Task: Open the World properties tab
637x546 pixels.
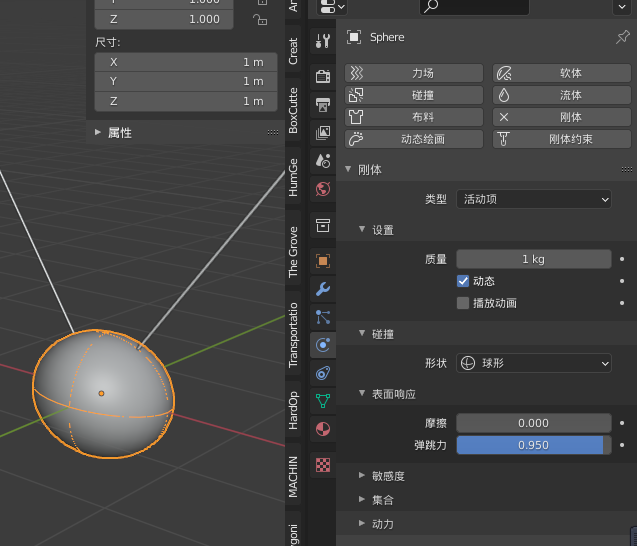Action: tap(323, 189)
